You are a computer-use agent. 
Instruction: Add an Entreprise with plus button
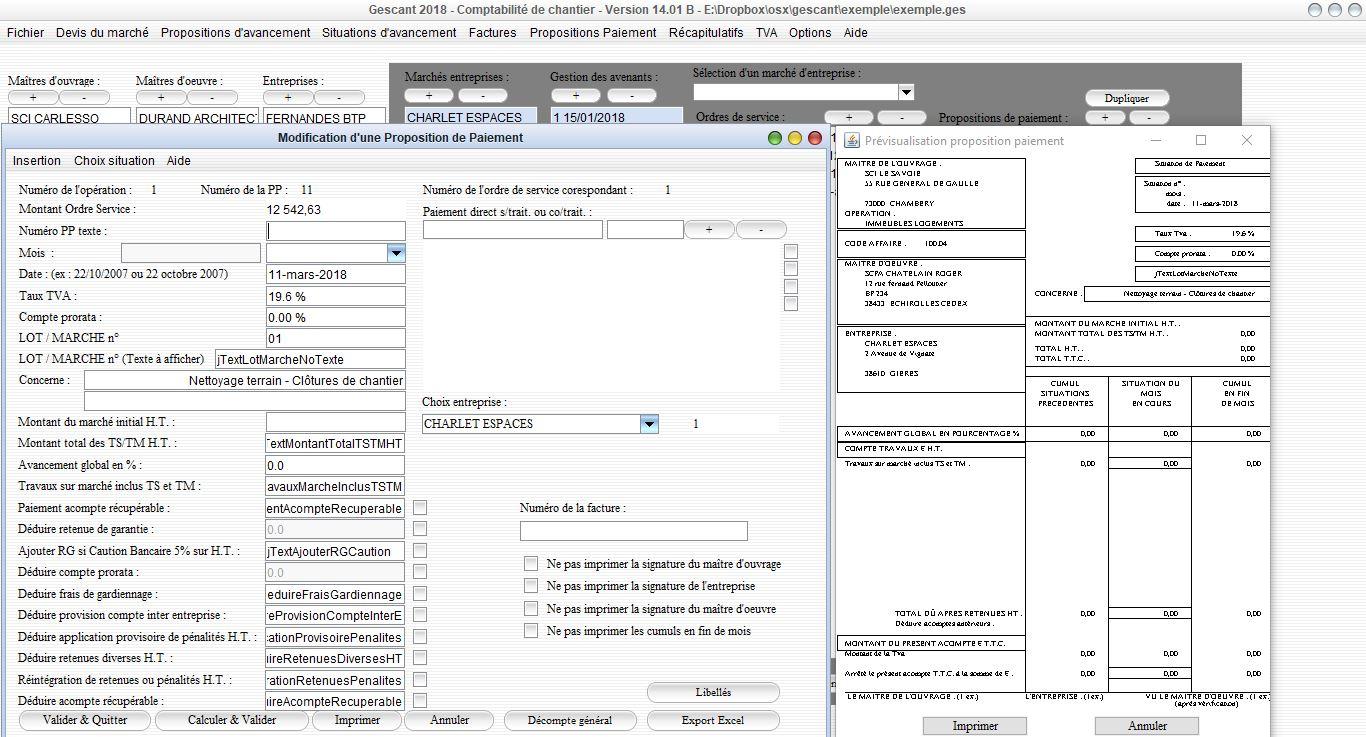click(288, 98)
